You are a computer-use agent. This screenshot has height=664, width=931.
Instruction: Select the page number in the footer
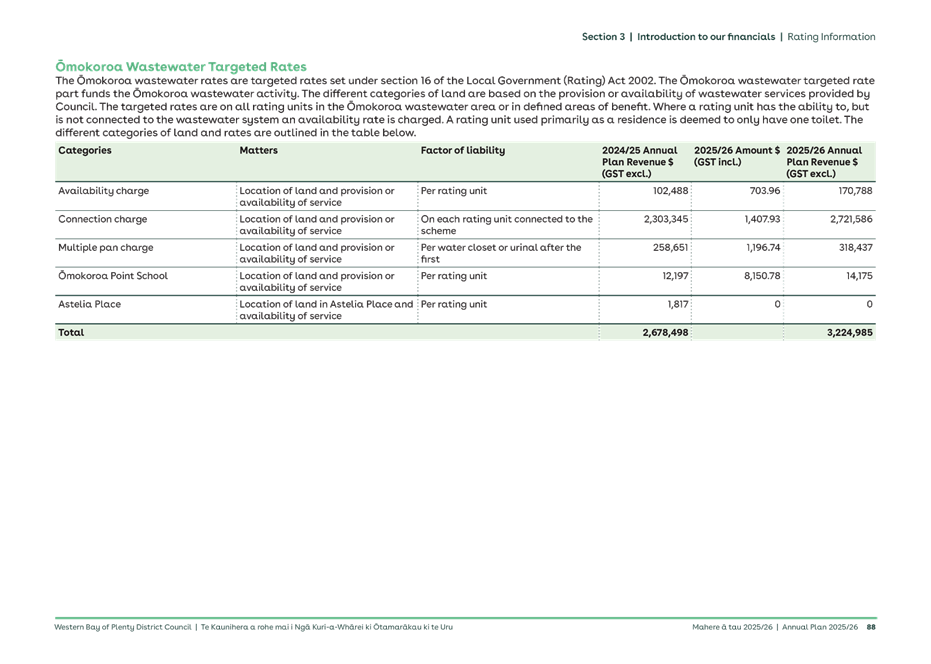[x=872, y=628]
